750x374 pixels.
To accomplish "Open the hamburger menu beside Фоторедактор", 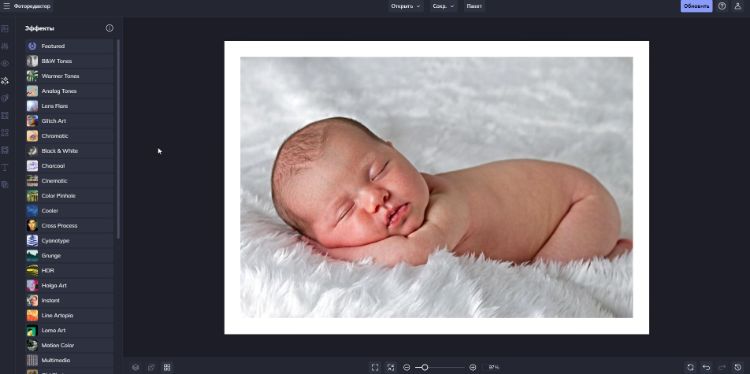I will tap(6, 6).
